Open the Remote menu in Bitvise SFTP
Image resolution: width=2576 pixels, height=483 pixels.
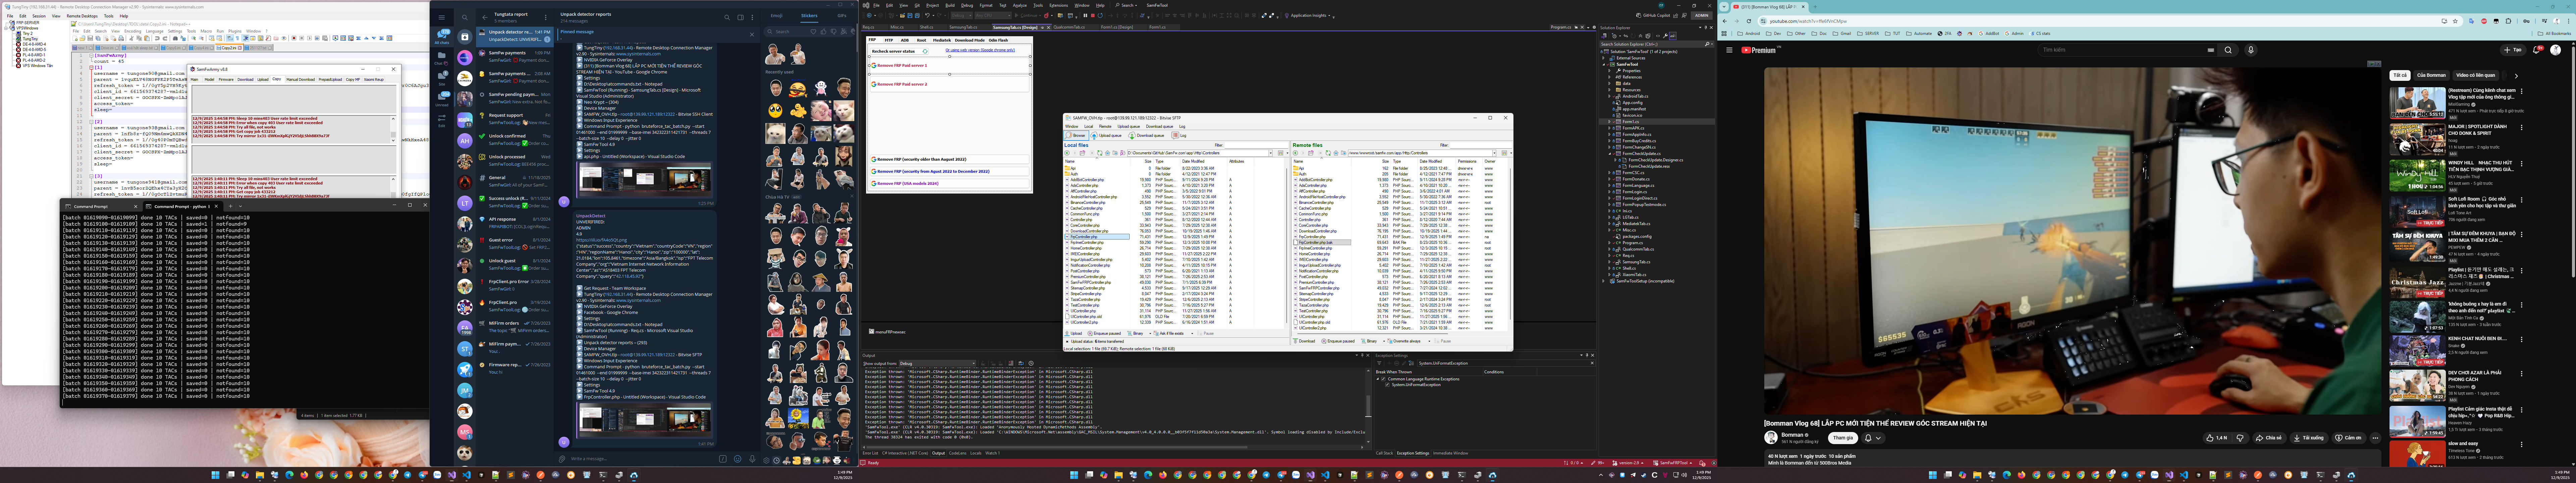(1105, 127)
